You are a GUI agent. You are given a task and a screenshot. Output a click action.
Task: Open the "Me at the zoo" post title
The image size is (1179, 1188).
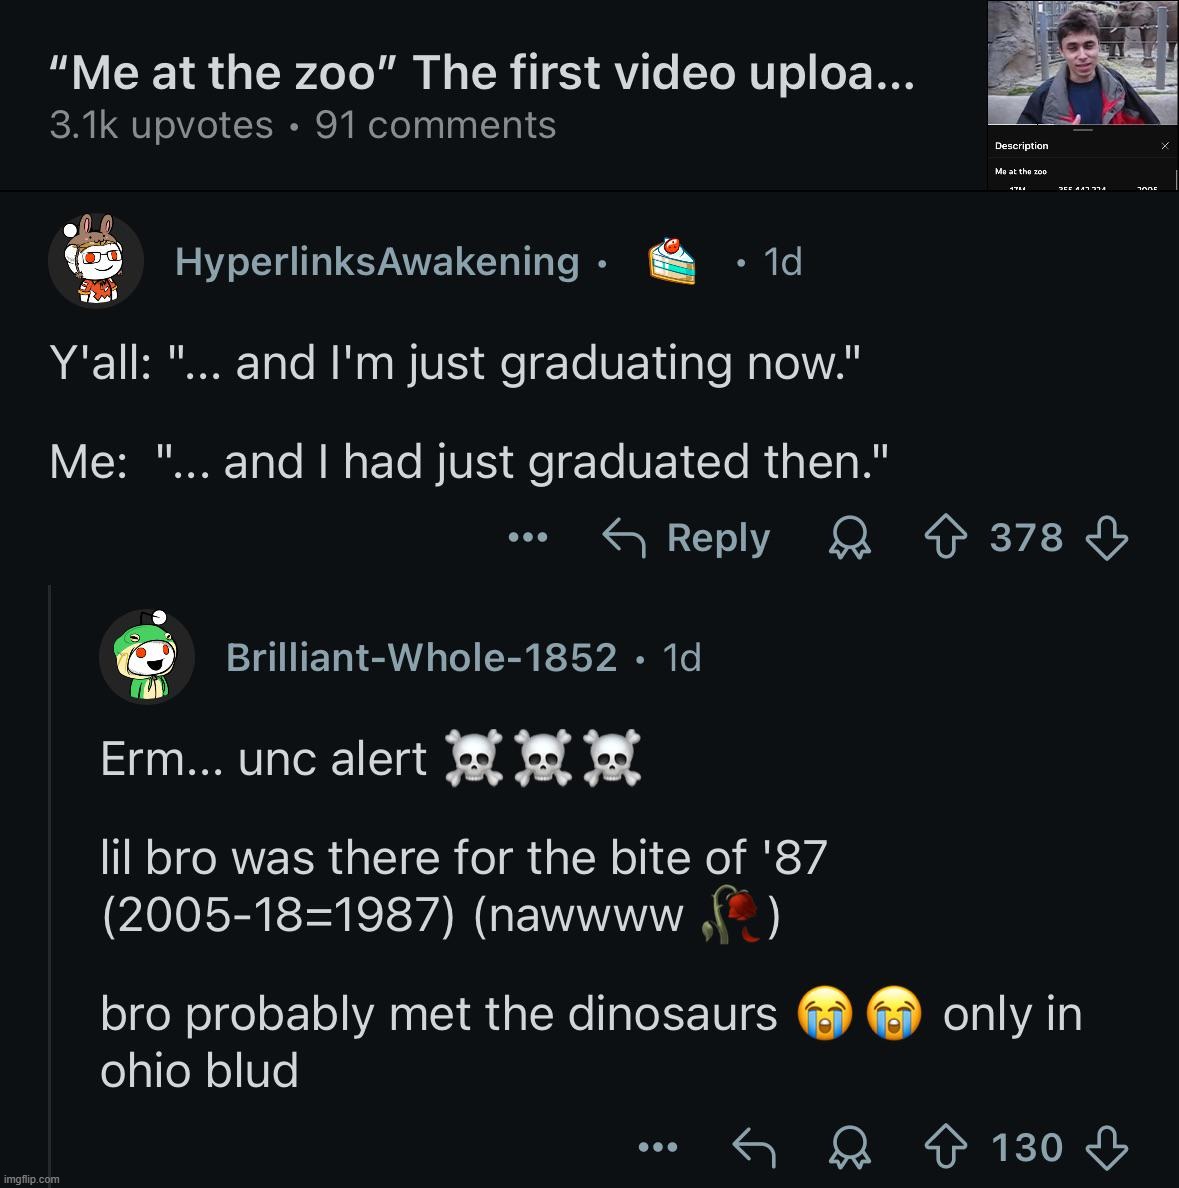(x=481, y=72)
